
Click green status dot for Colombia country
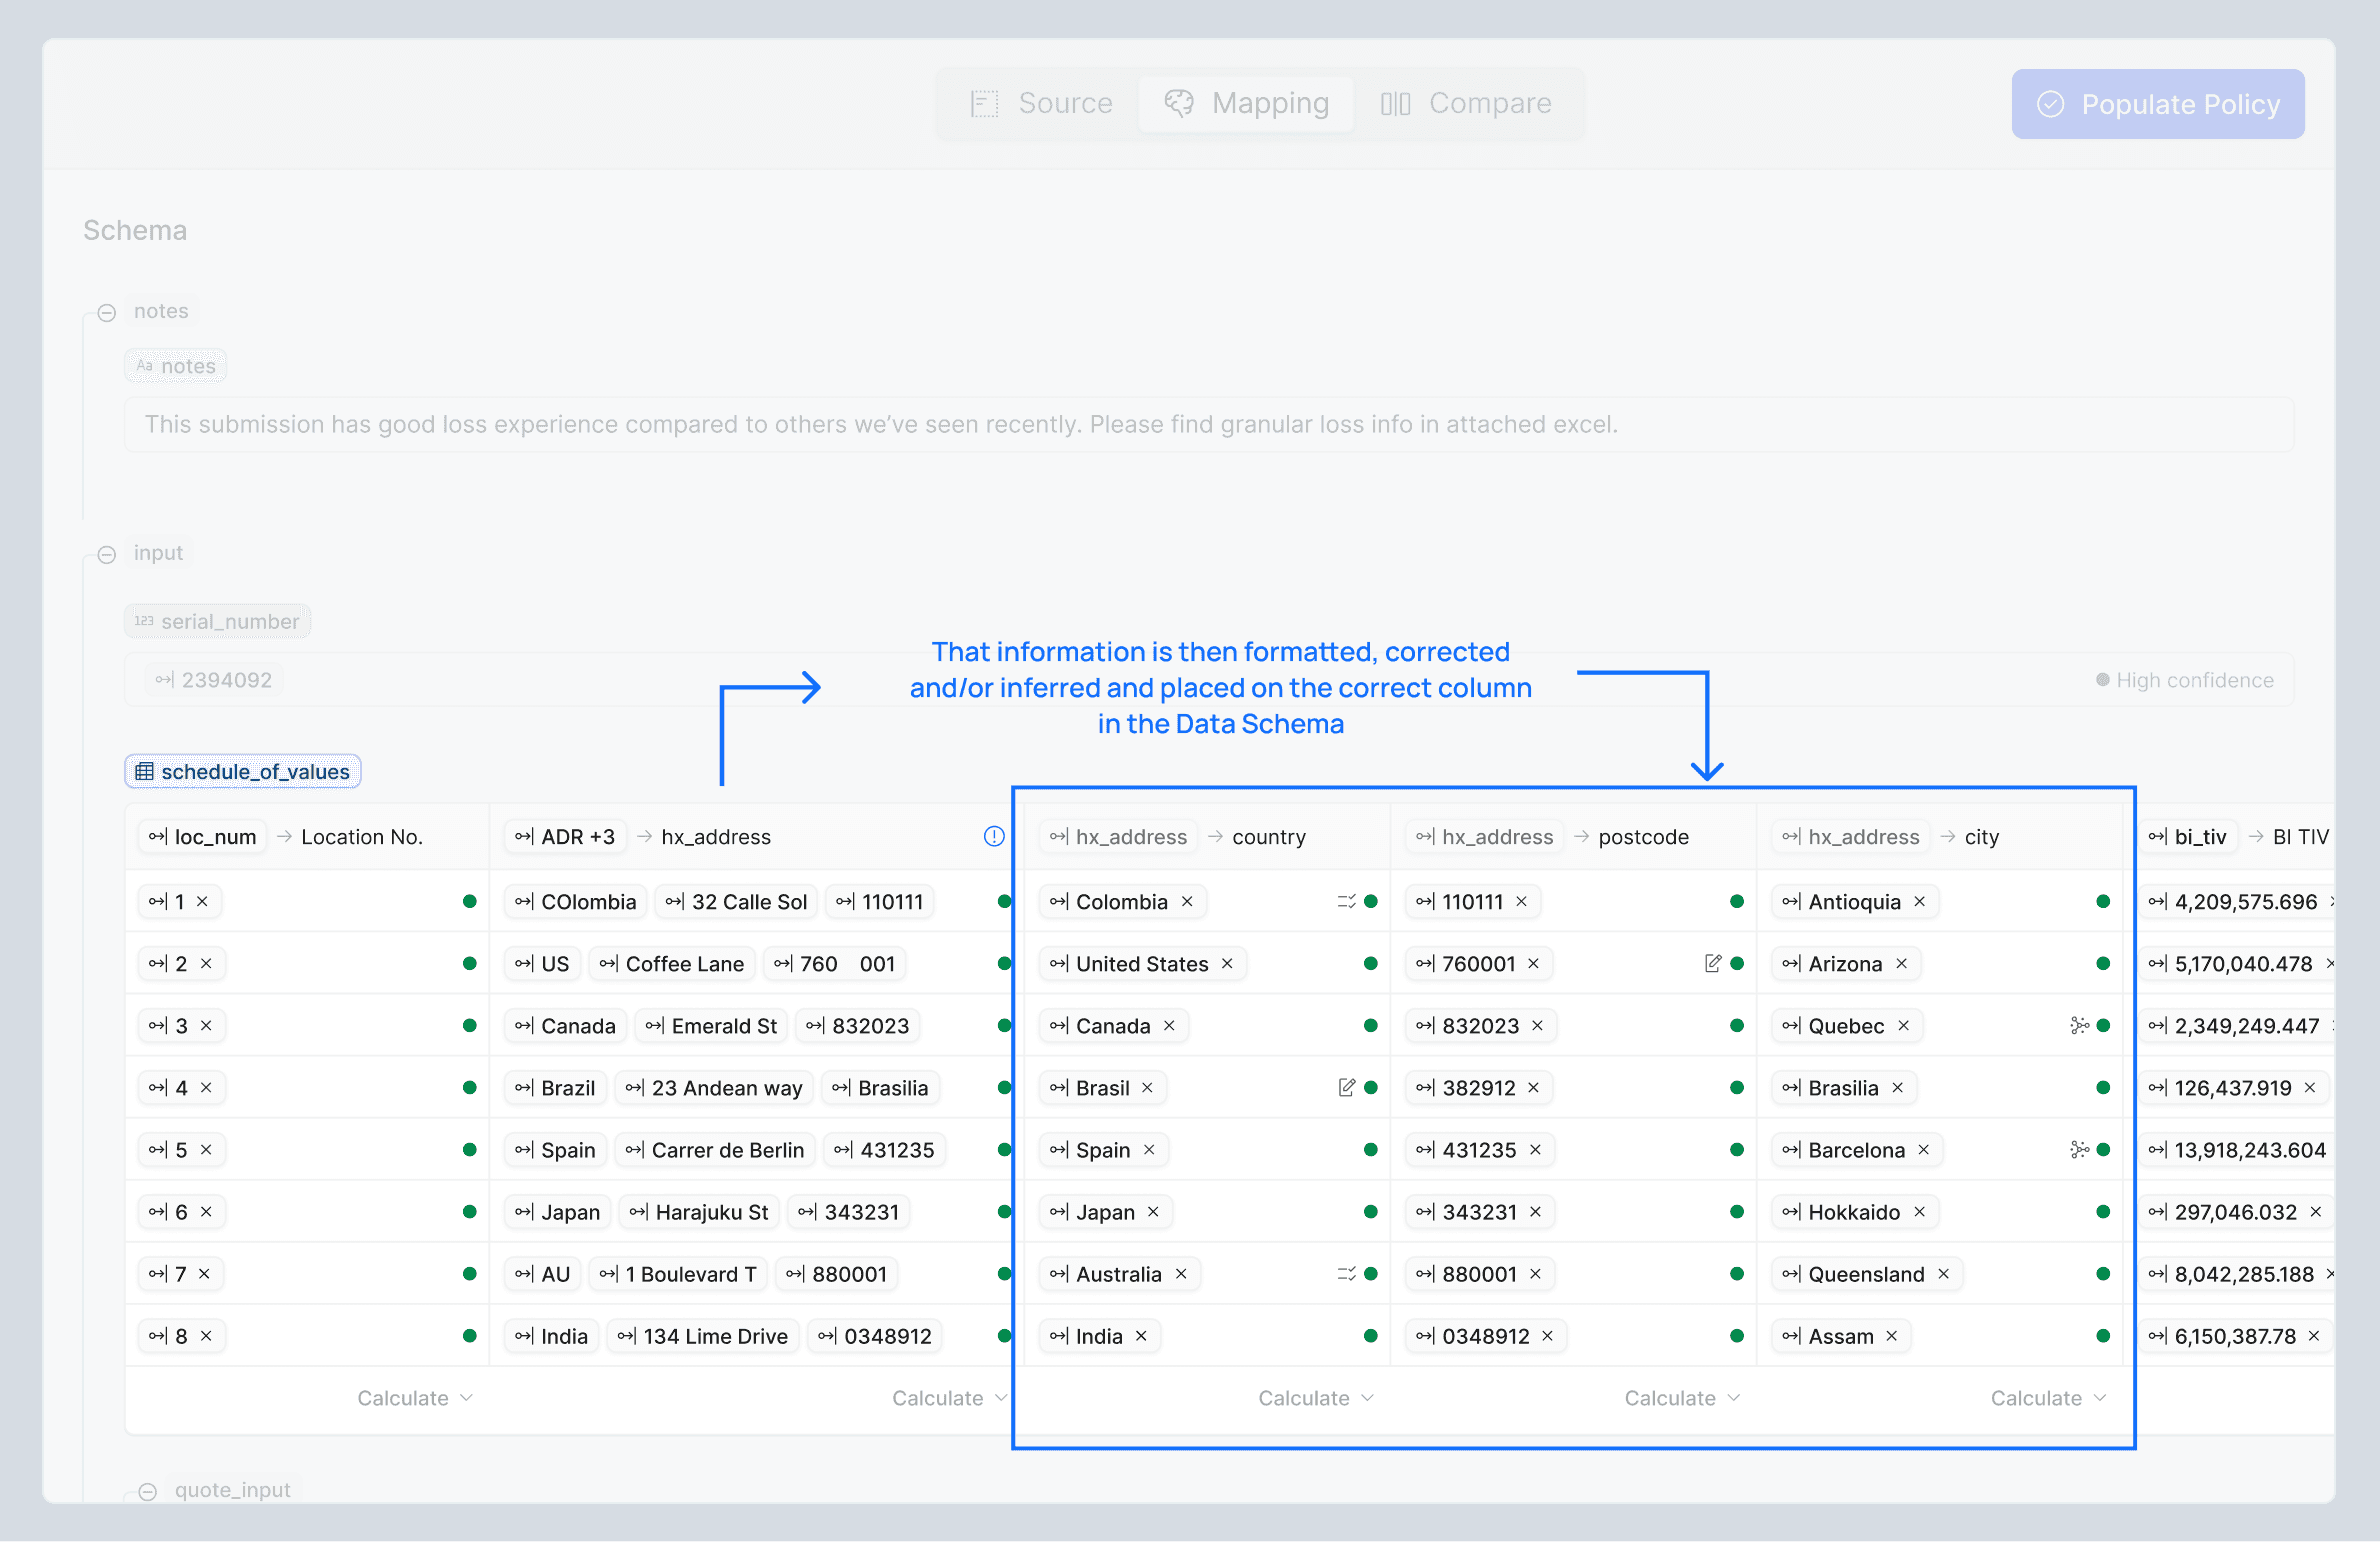1370,901
